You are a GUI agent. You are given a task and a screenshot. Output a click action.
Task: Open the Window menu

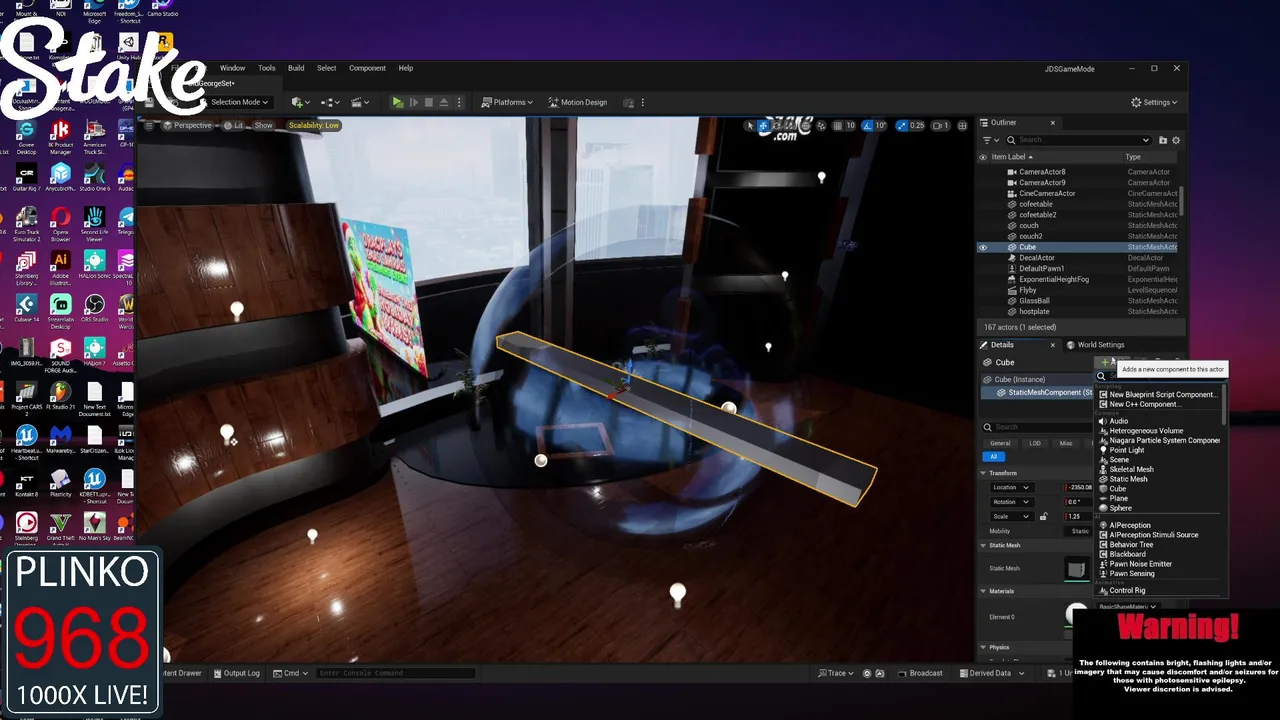pos(232,68)
